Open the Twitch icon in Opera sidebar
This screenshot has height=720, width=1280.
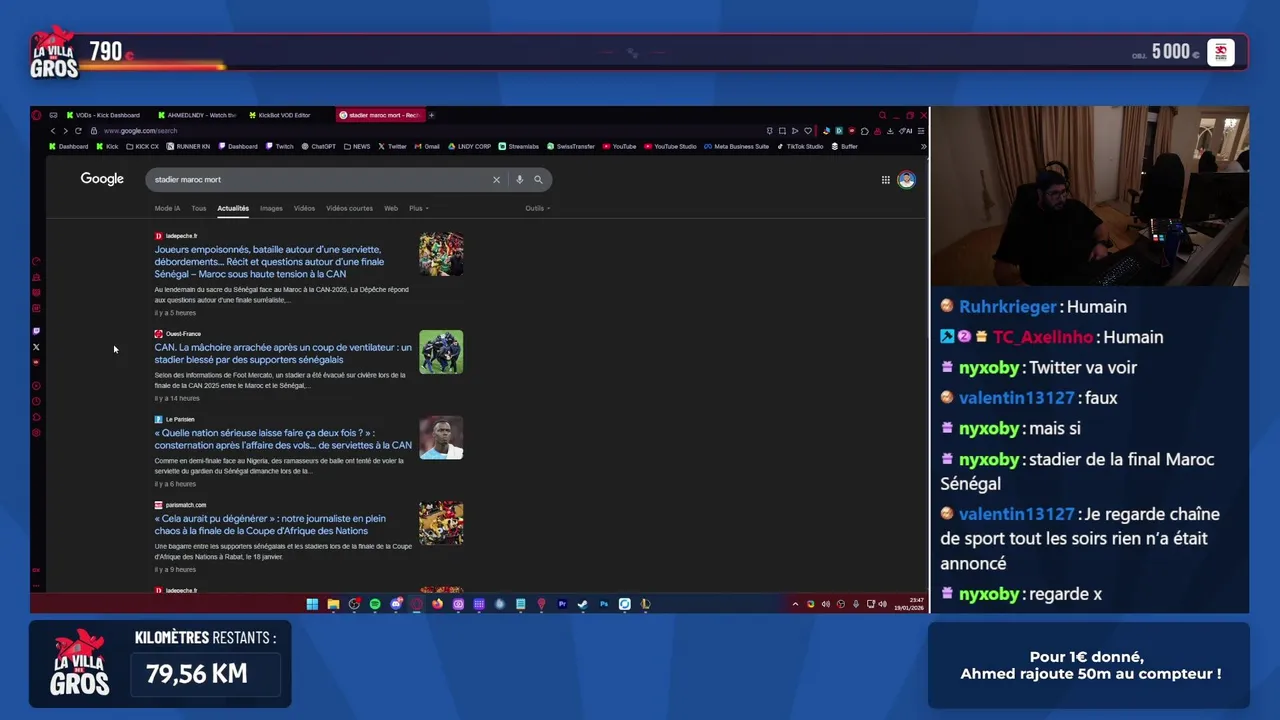(x=37, y=331)
